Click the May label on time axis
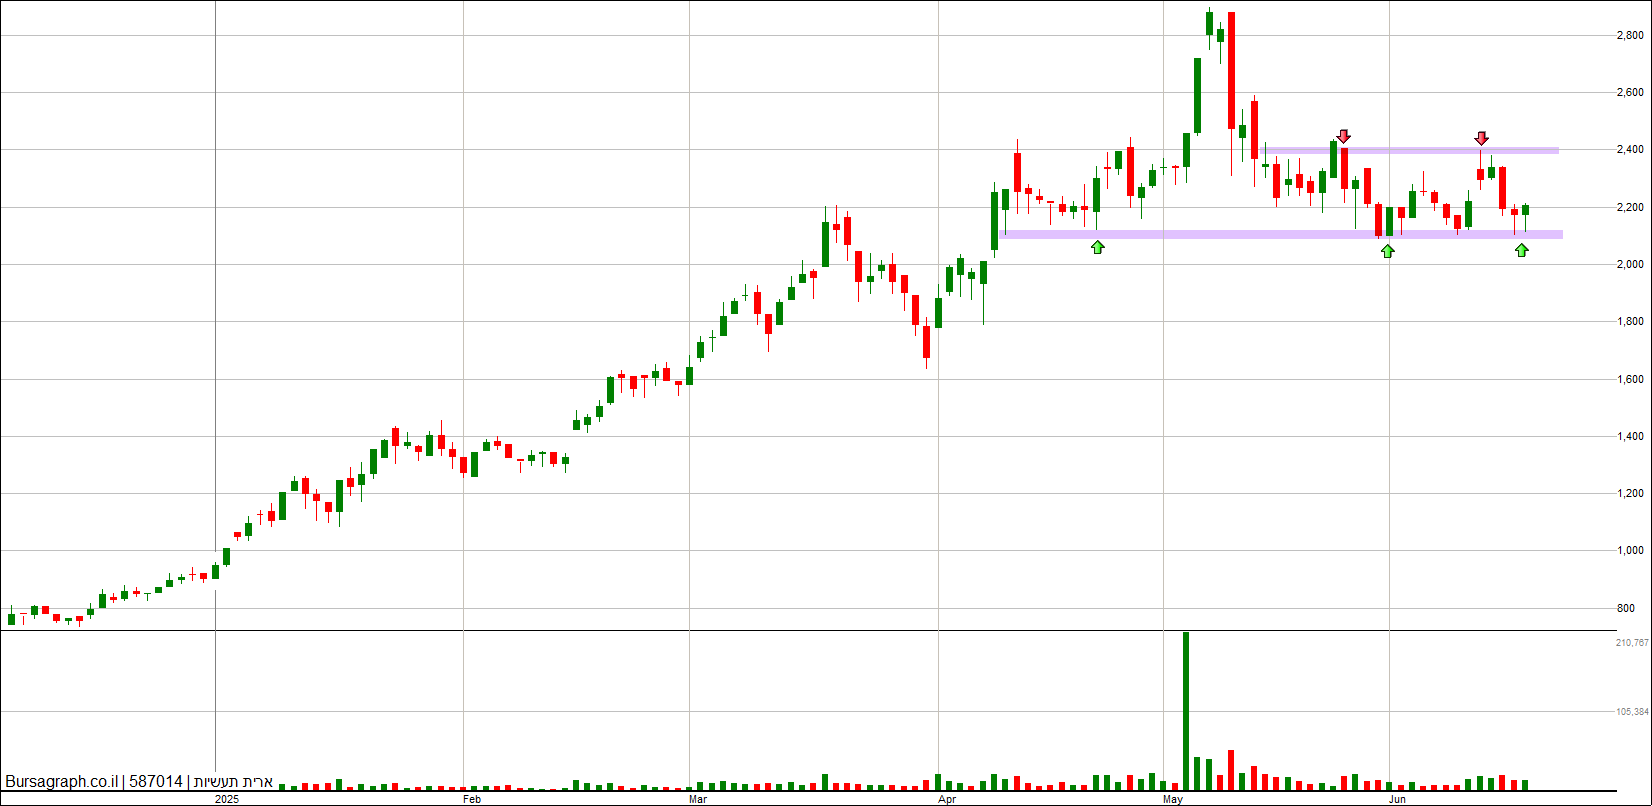 [1174, 800]
